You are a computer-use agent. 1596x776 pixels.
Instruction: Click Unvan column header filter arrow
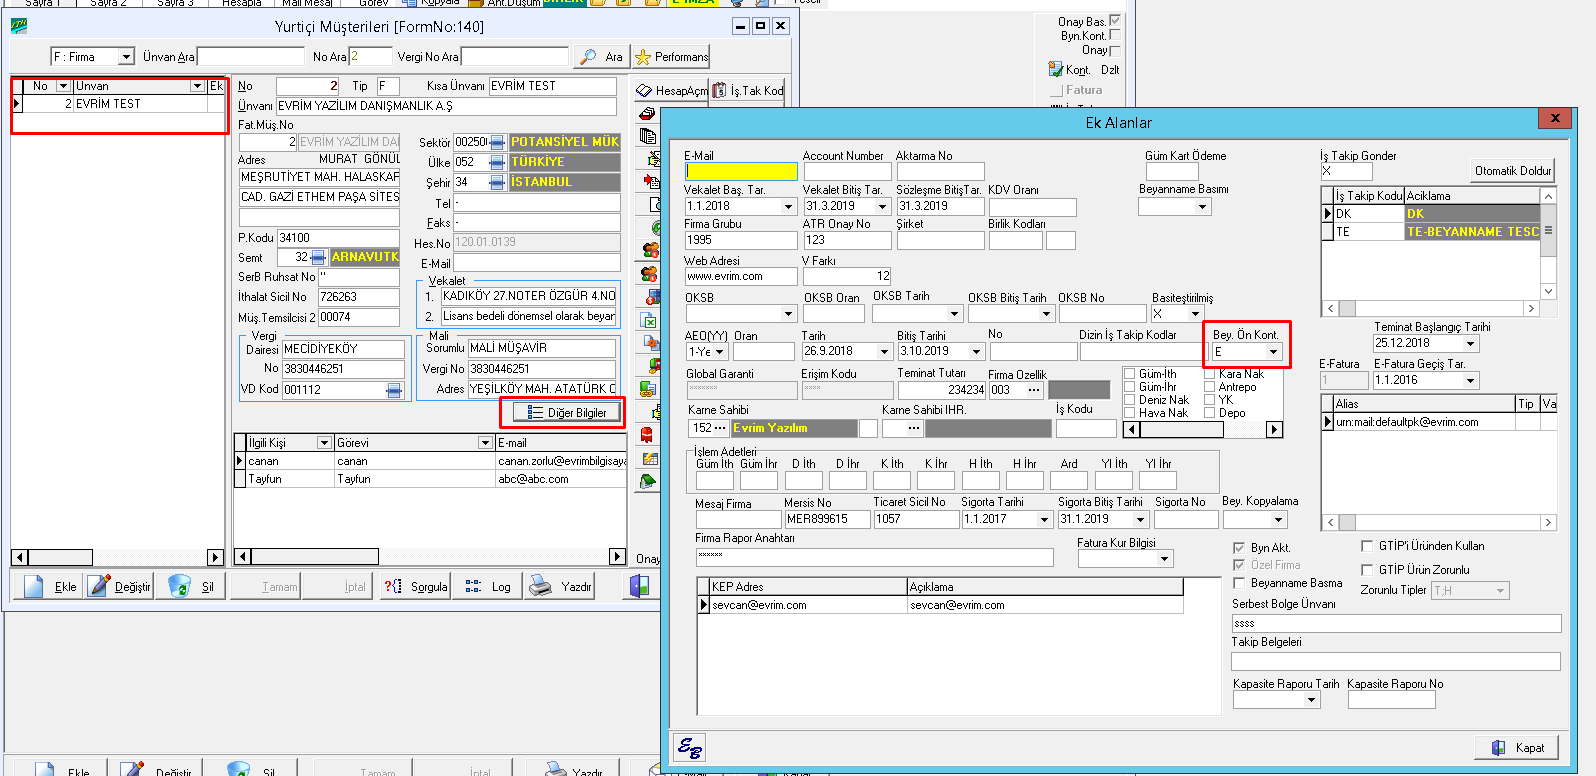tap(197, 86)
